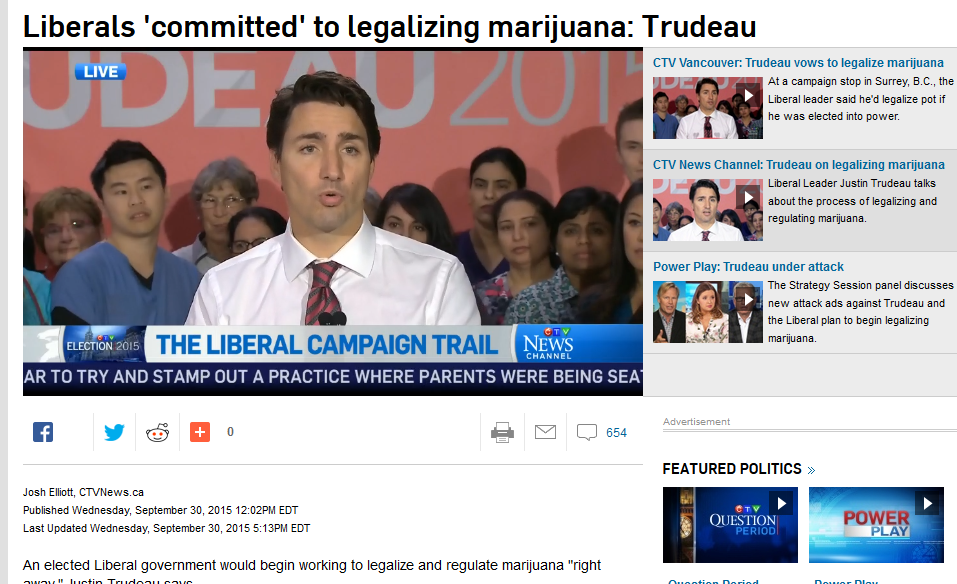Share article on Facebook icon

click(43, 432)
